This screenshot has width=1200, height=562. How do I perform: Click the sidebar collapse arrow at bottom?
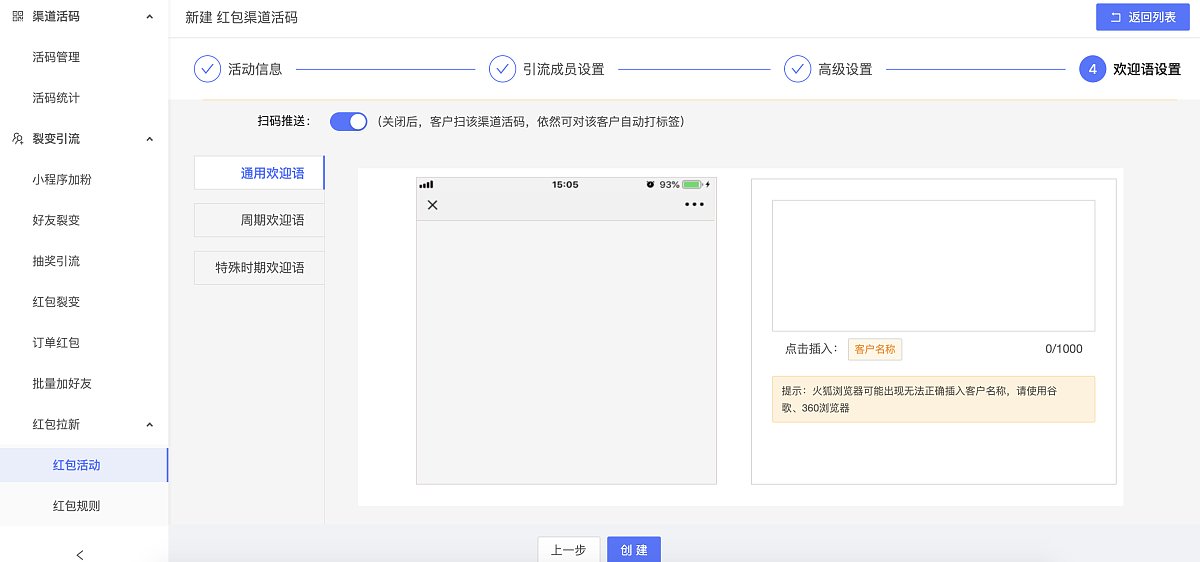80,555
